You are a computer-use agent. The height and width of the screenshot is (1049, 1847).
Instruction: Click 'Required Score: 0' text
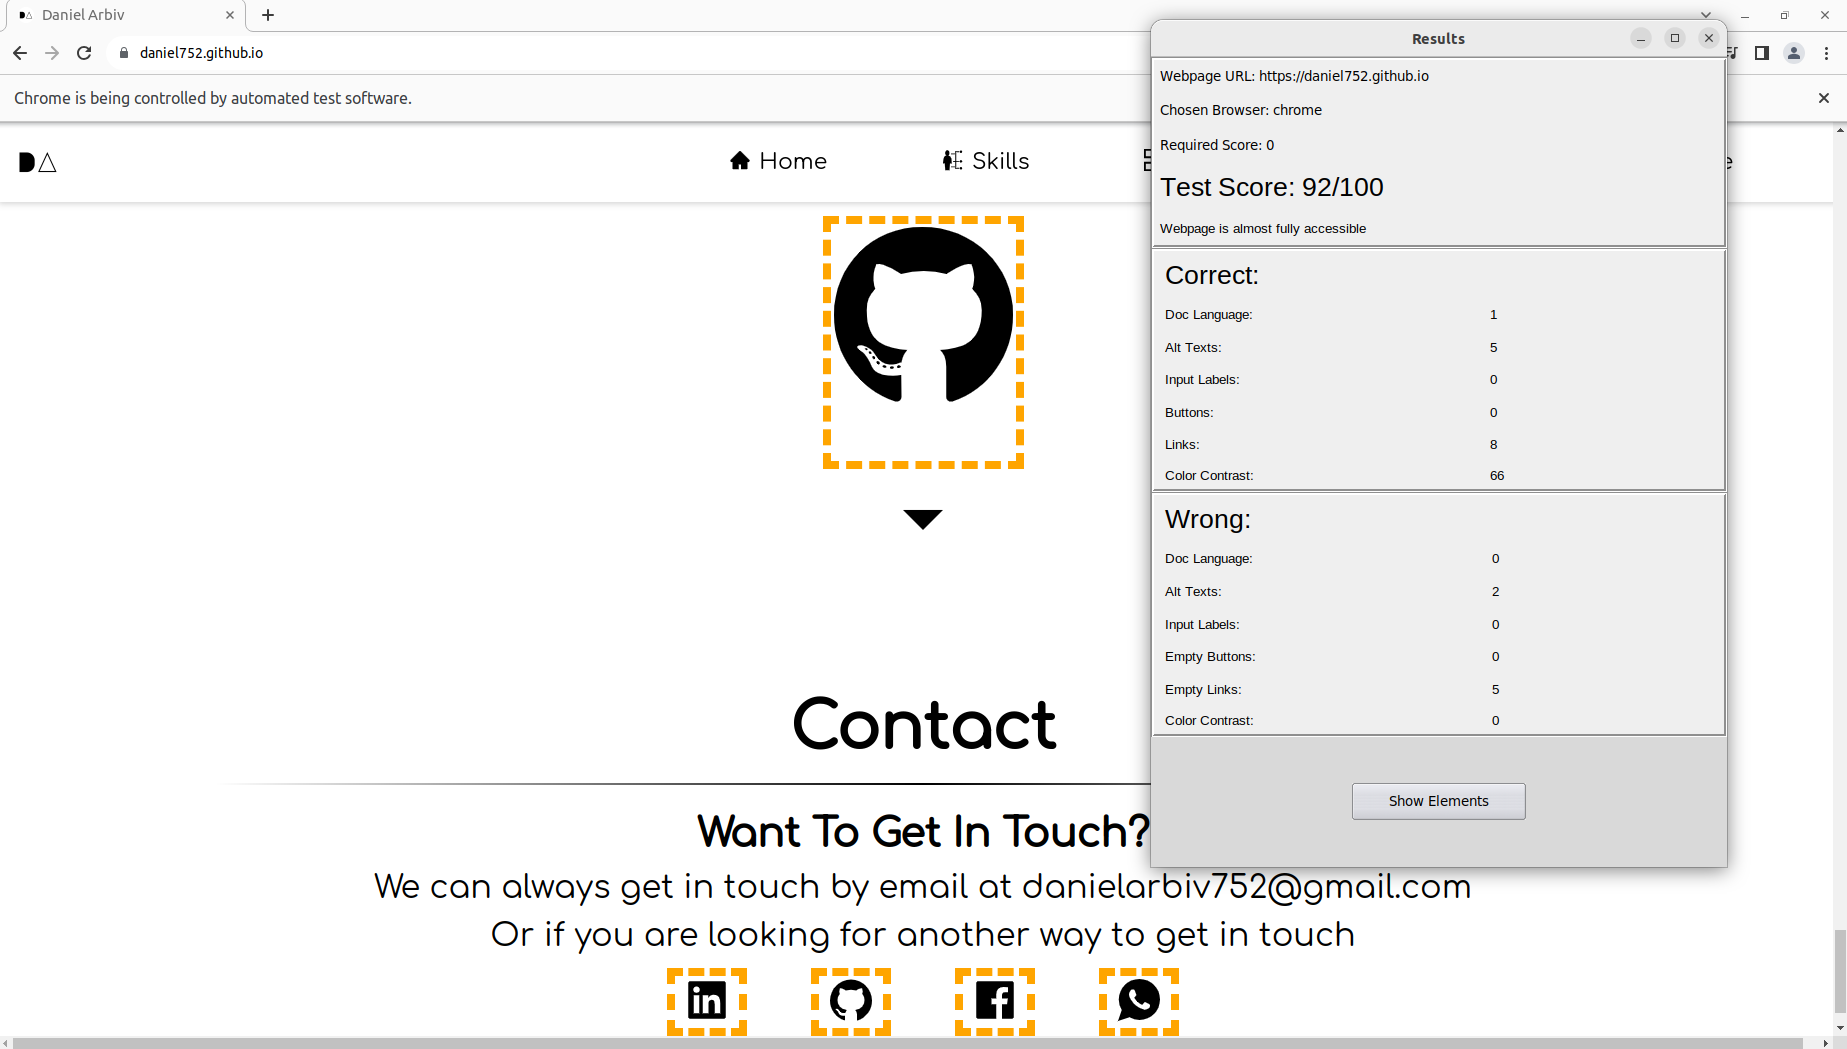coord(1217,145)
